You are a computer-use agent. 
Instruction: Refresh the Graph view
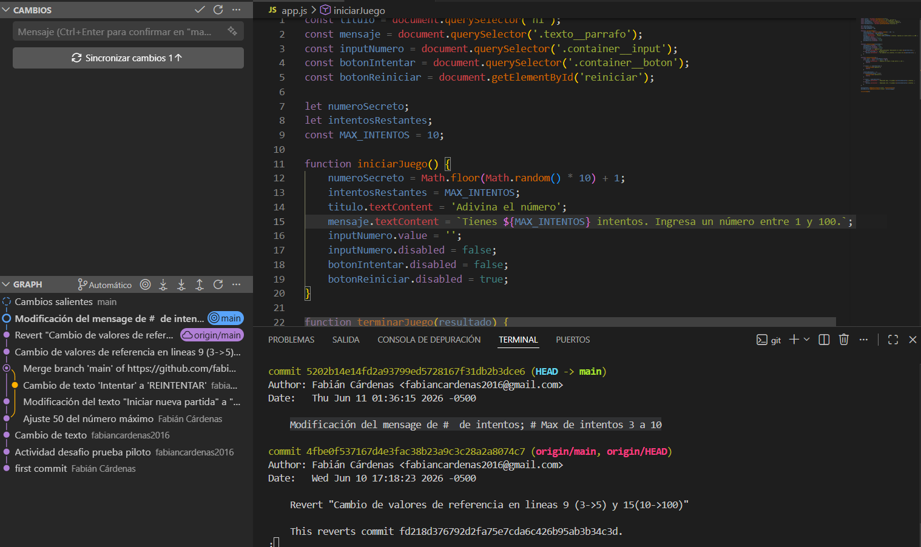click(x=218, y=284)
